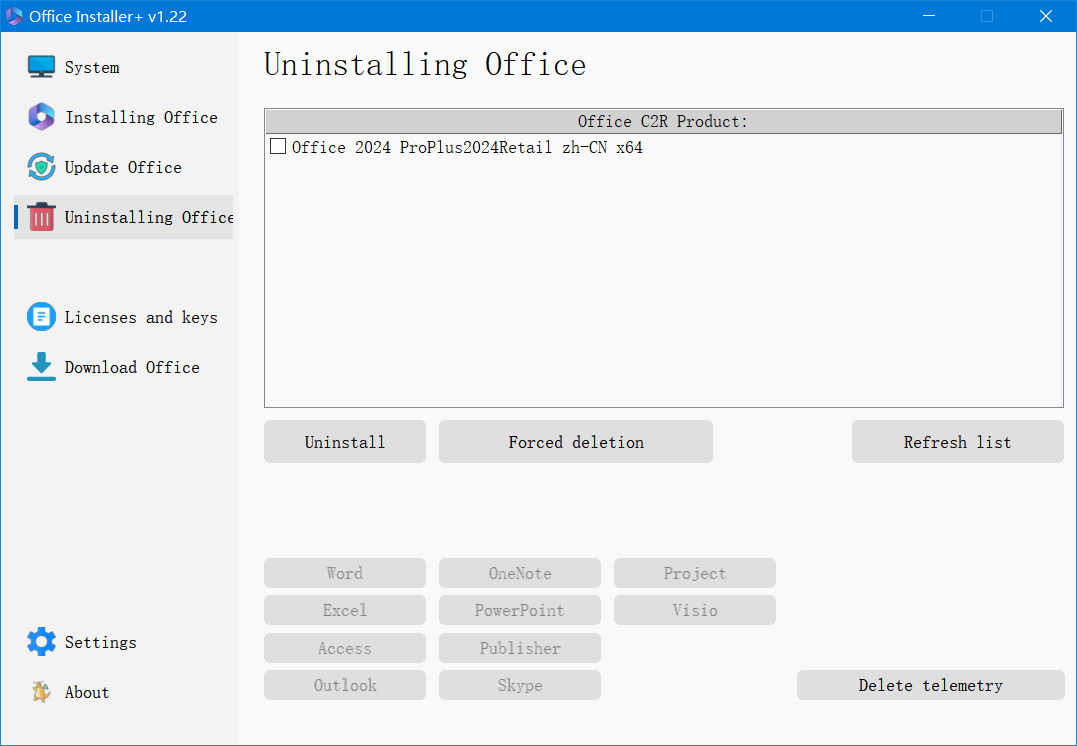Click the Refresh list button

pos(957,442)
